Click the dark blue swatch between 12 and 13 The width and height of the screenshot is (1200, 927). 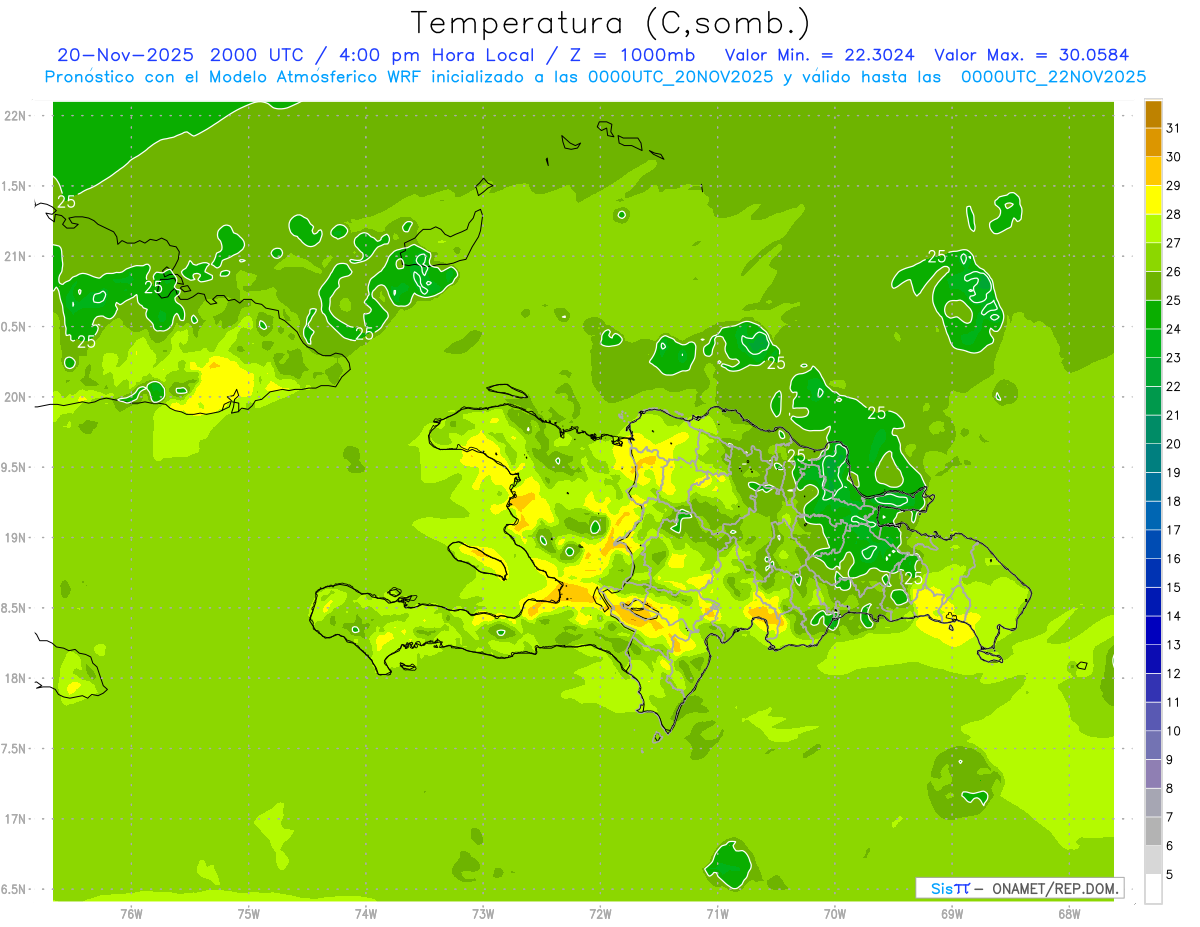pyautogui.click(x=1153, y=659)
